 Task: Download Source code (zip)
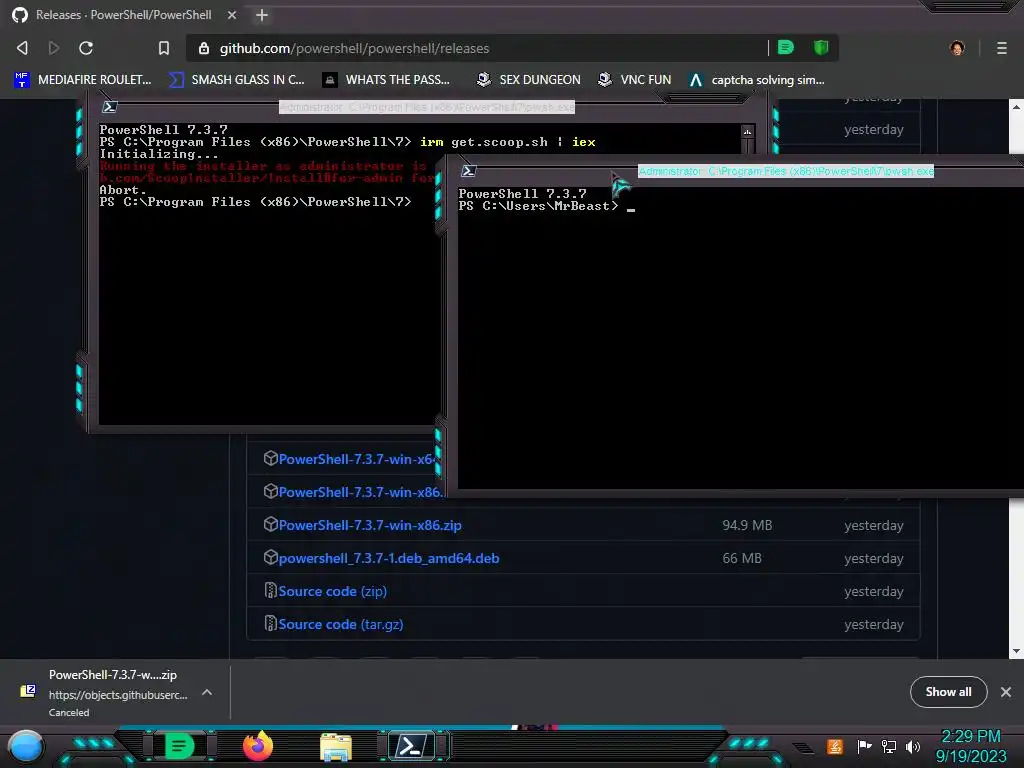coord(332,591)
